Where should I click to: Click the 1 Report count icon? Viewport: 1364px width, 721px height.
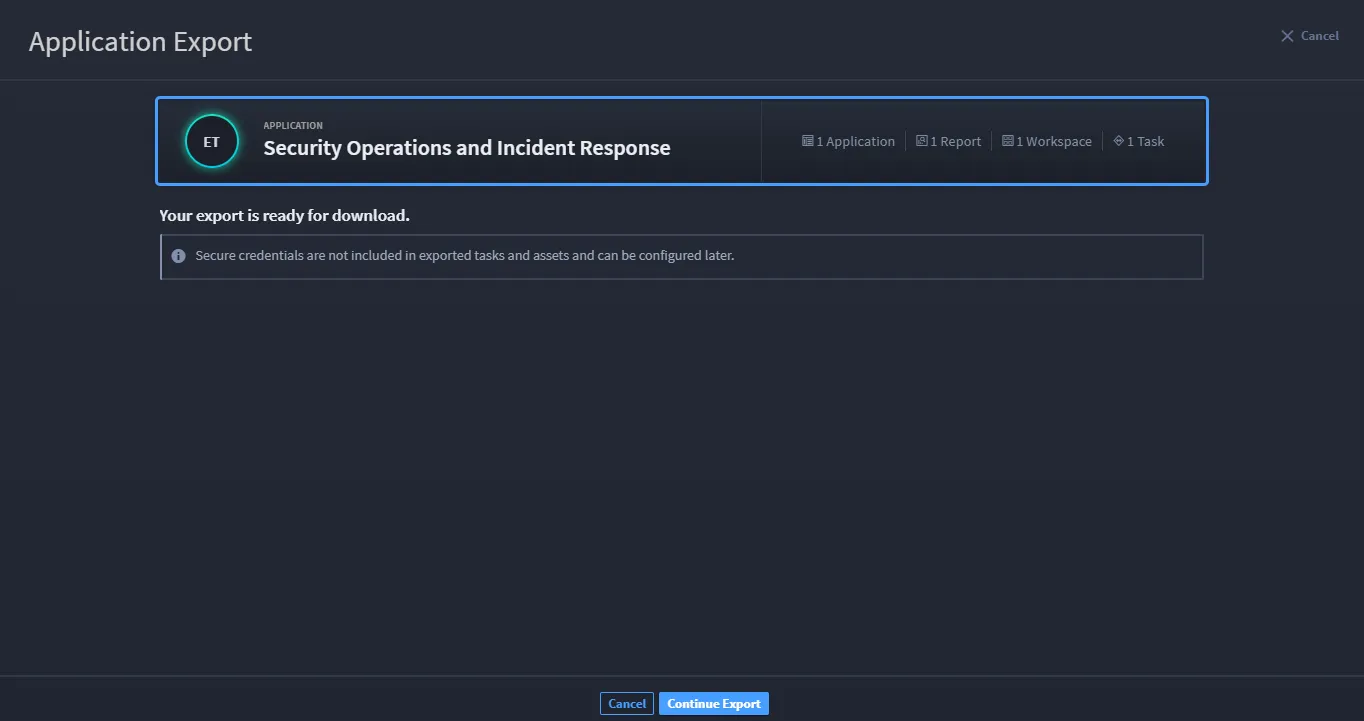click(x=922, y=141)
